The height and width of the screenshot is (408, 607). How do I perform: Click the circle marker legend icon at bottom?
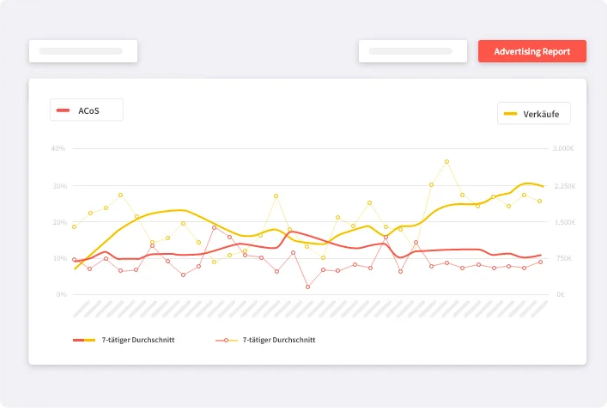(x=227, y=340)
